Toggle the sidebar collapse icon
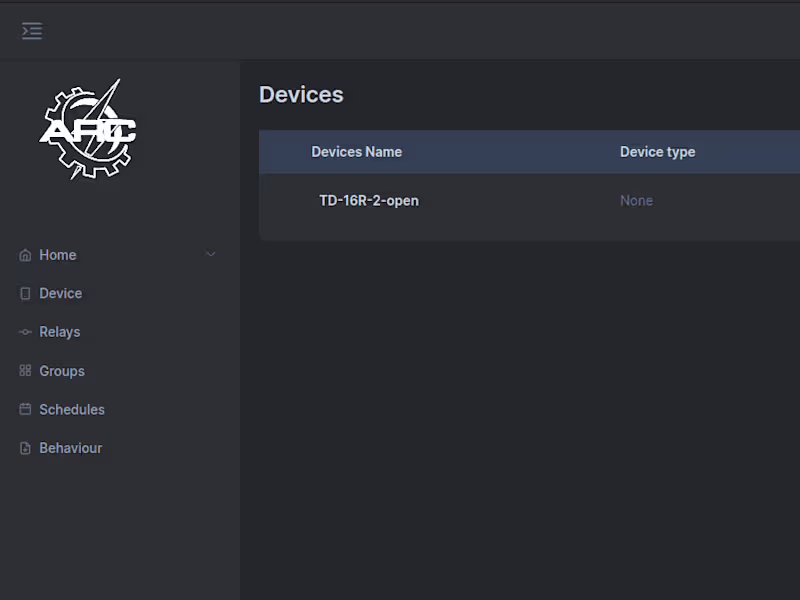Screen dimensions: 800x600 32,31
